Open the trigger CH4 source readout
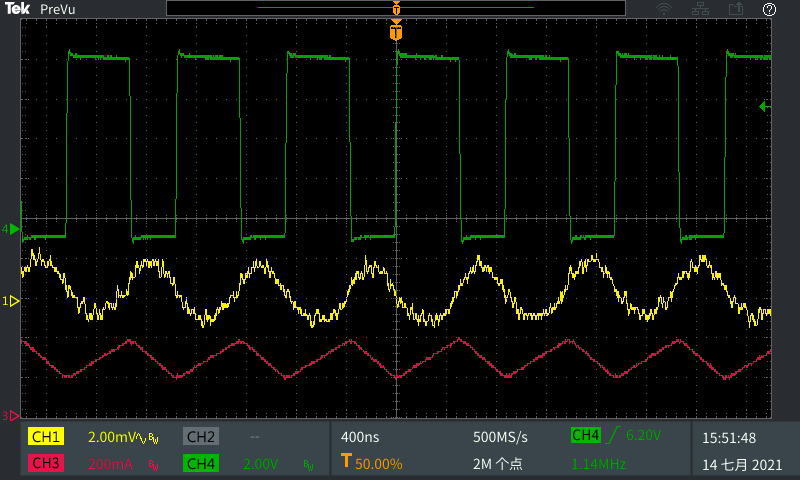This screenshot has width=800, height=480. click(x=585, y=435)
